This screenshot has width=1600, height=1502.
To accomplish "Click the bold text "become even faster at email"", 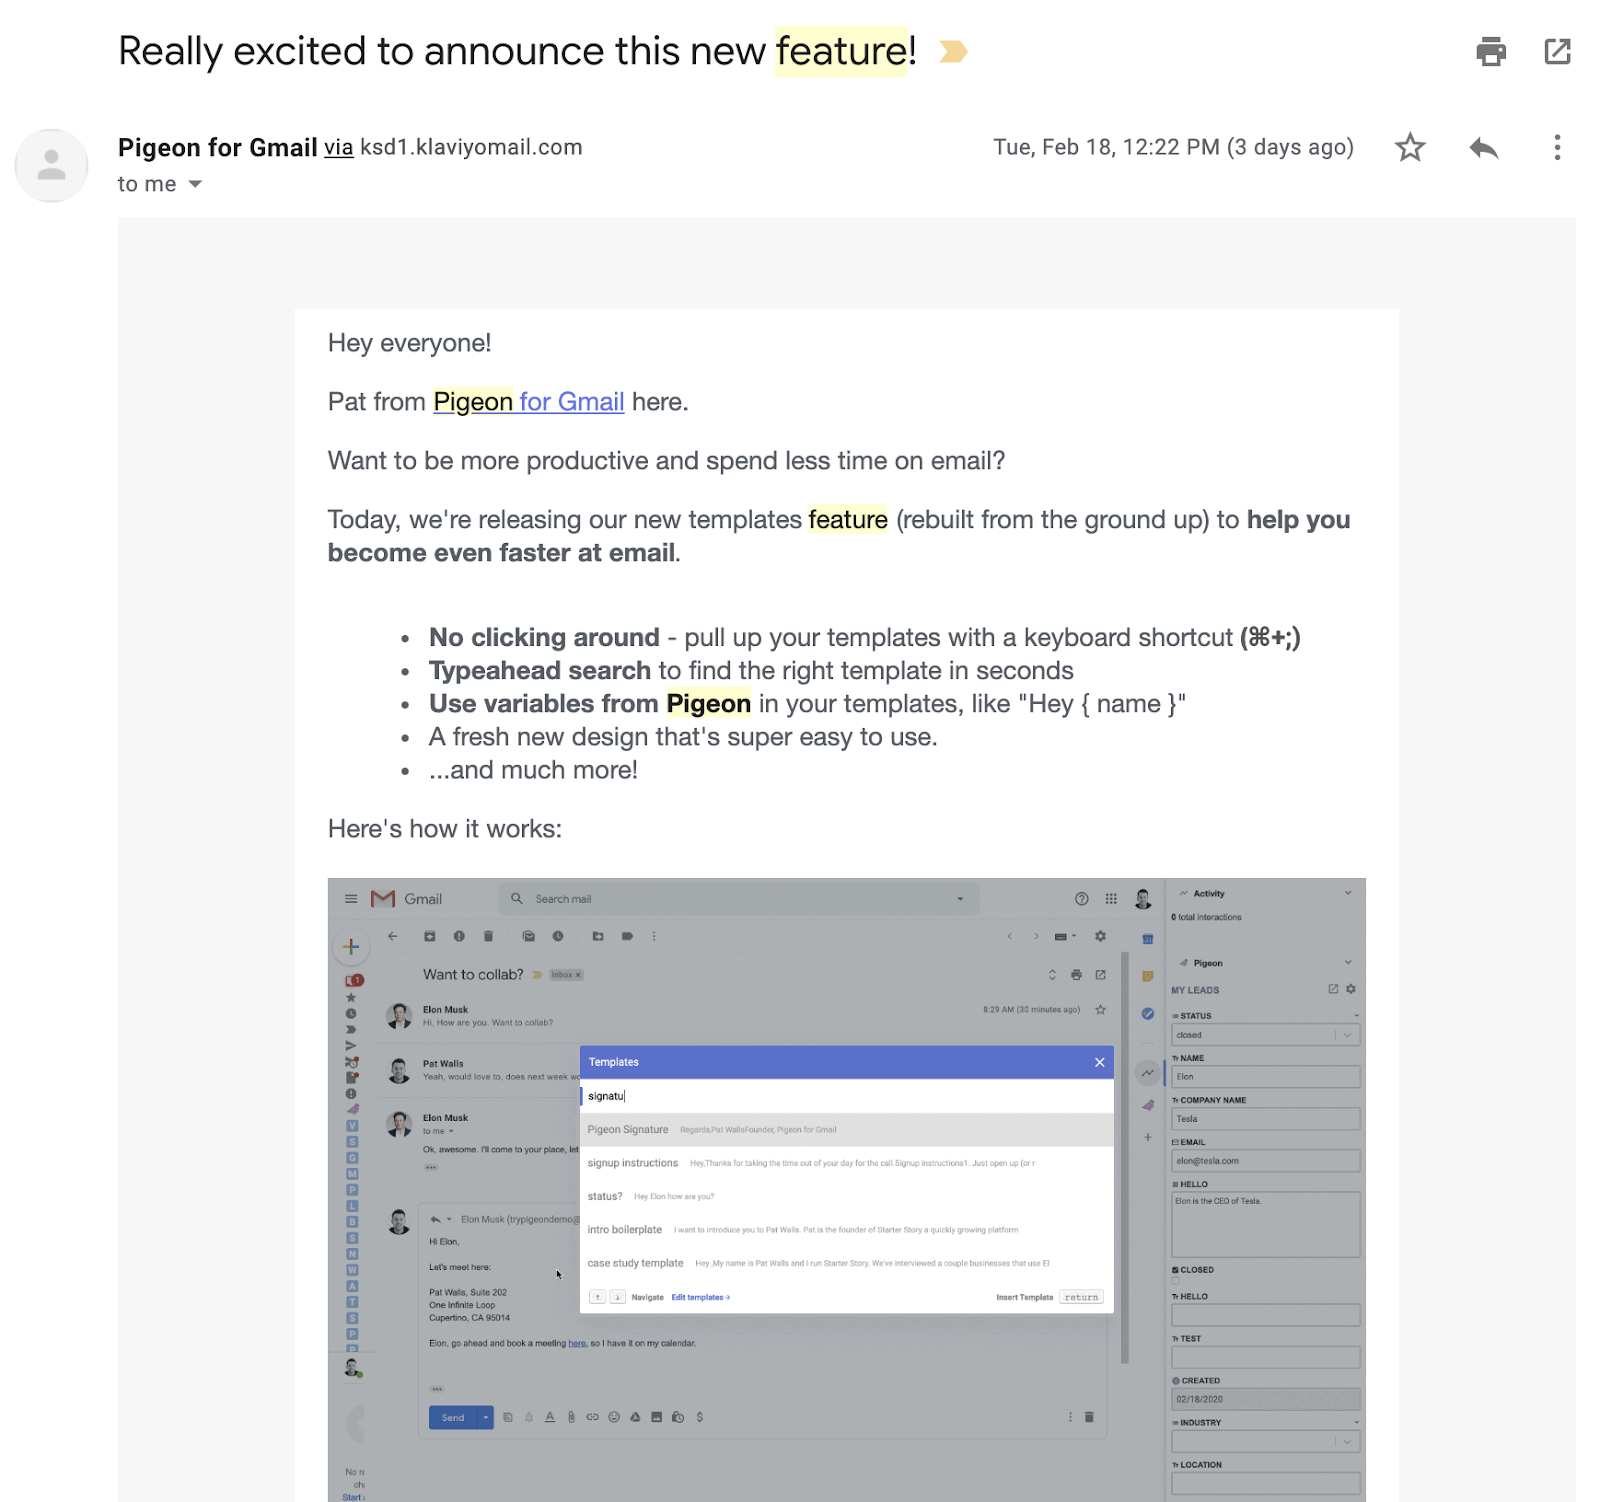I will (x=502, y=553).
